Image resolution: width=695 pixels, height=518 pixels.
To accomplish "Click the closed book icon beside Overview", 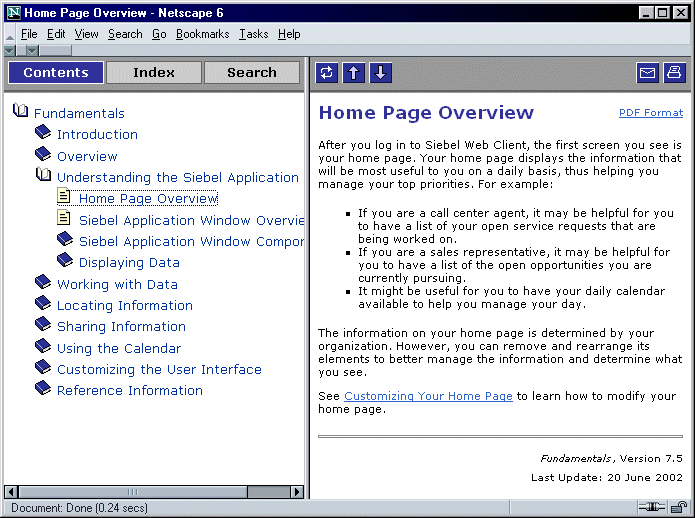I will pyautogui.click(x=43, y=154).
